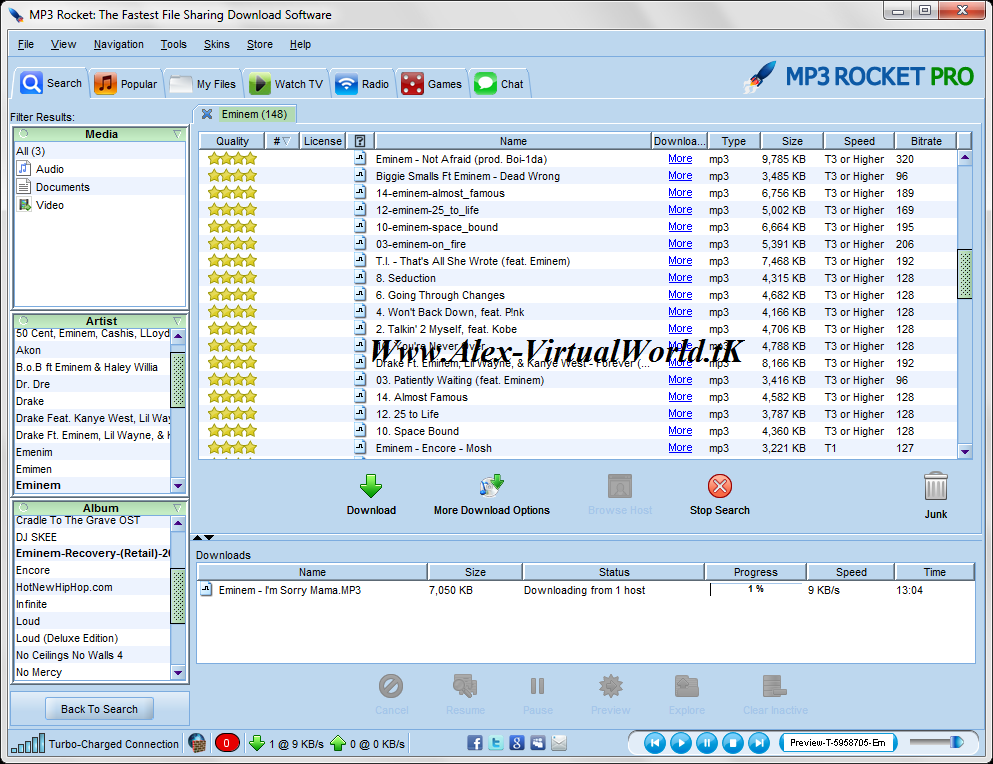Share on Facebook icon

click(x=474, y=743)
